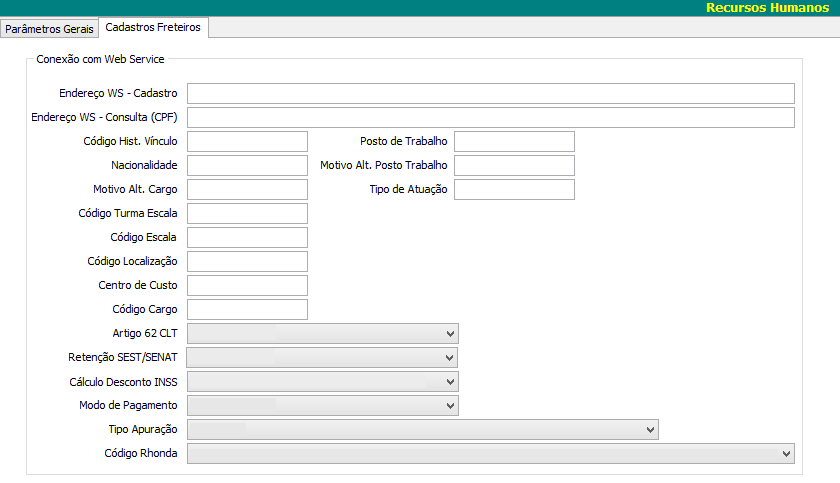This screenshot has height=483, width=840.
Task: Expand the Retenção SEST/SENAT combo box
Action: [322, 358]
